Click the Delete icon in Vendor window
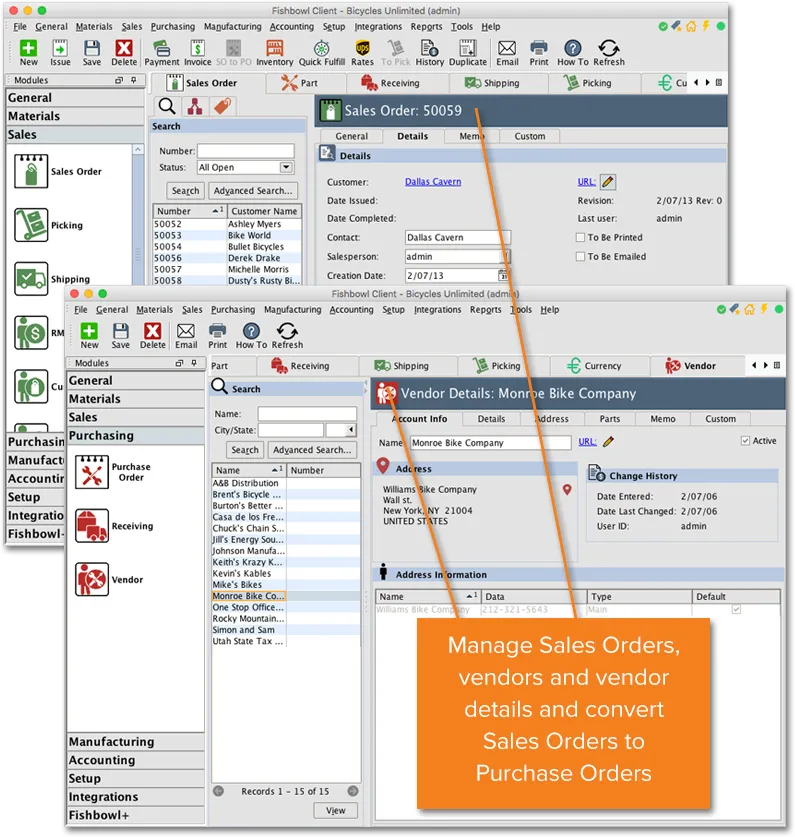 pos(153,336)
